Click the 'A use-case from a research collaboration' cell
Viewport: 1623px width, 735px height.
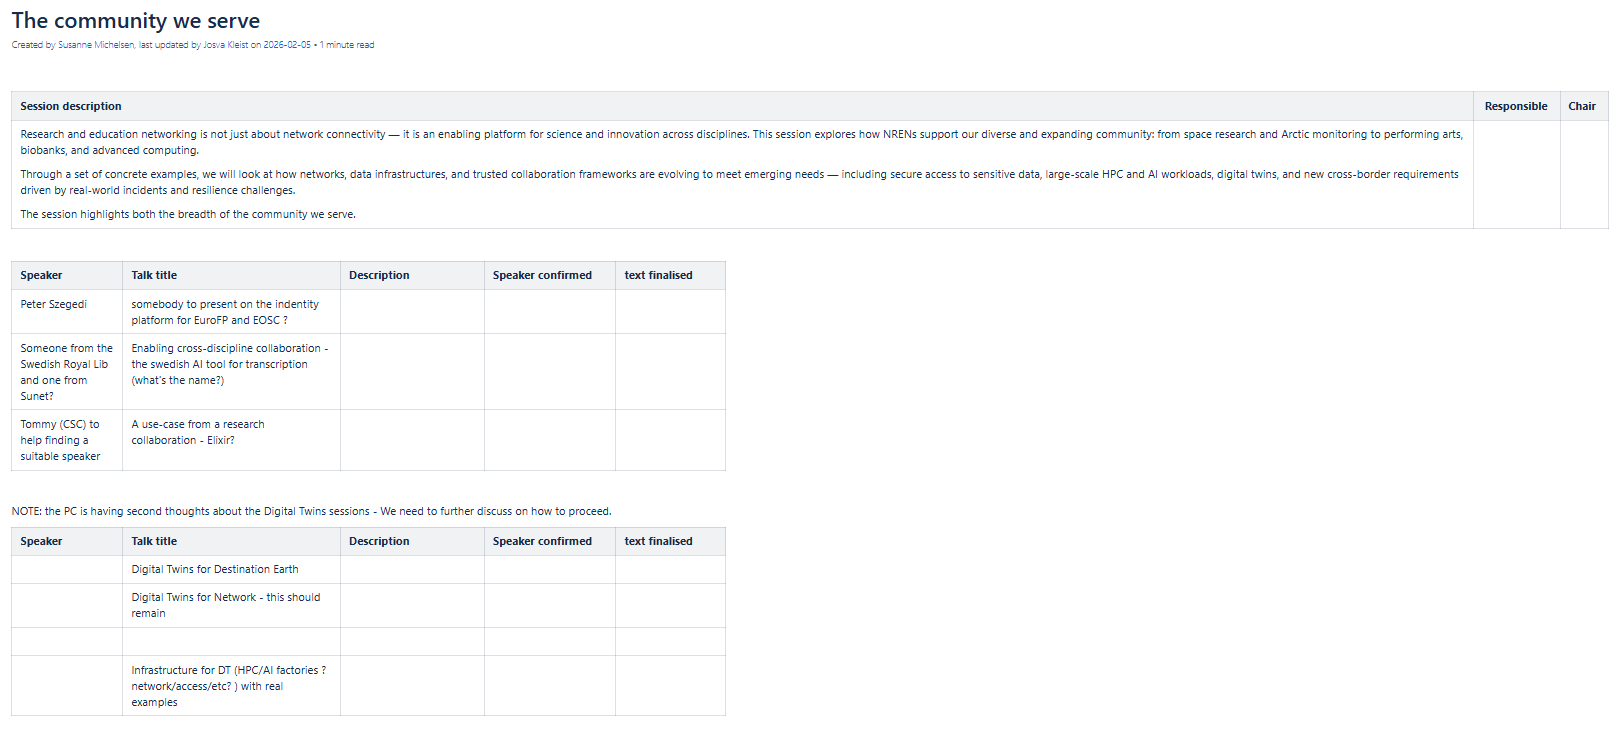[x=198, y=432]
